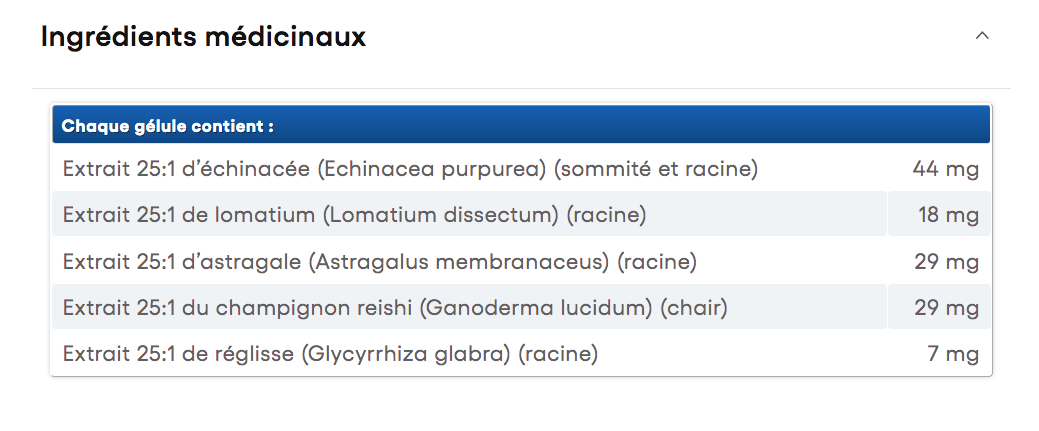Click the Latin name Echinacea purpurea
This screenshot has width=1039, height=431.
tap(435, 169)
